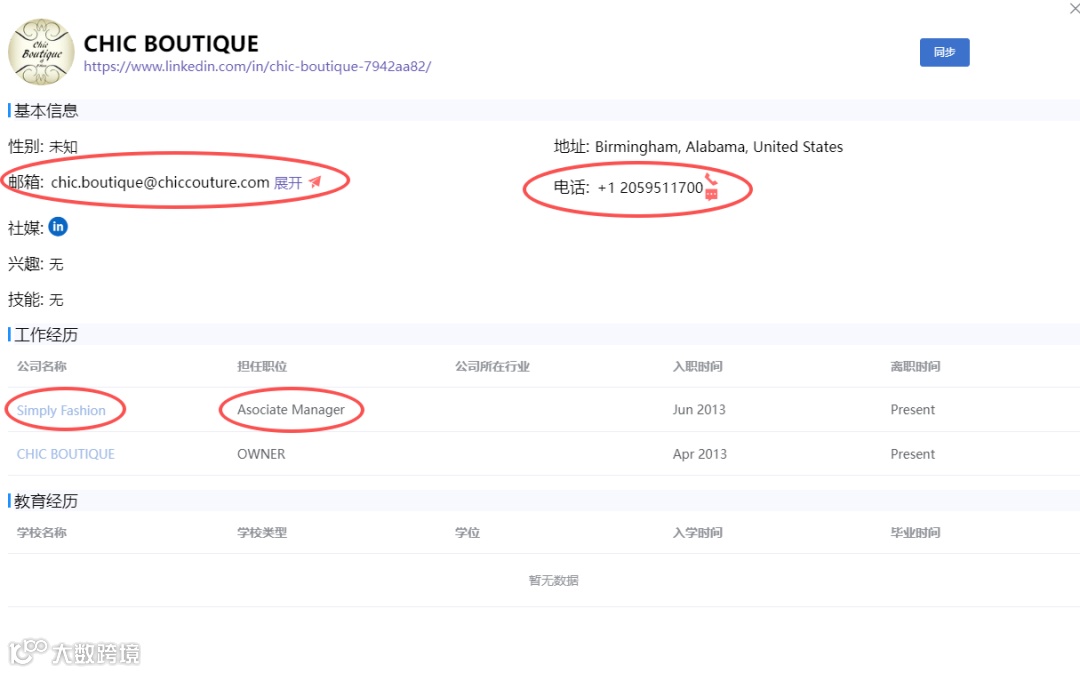Click the 入职时间 column header
The height and width of the screenshot is (673, 1080).
697,366
